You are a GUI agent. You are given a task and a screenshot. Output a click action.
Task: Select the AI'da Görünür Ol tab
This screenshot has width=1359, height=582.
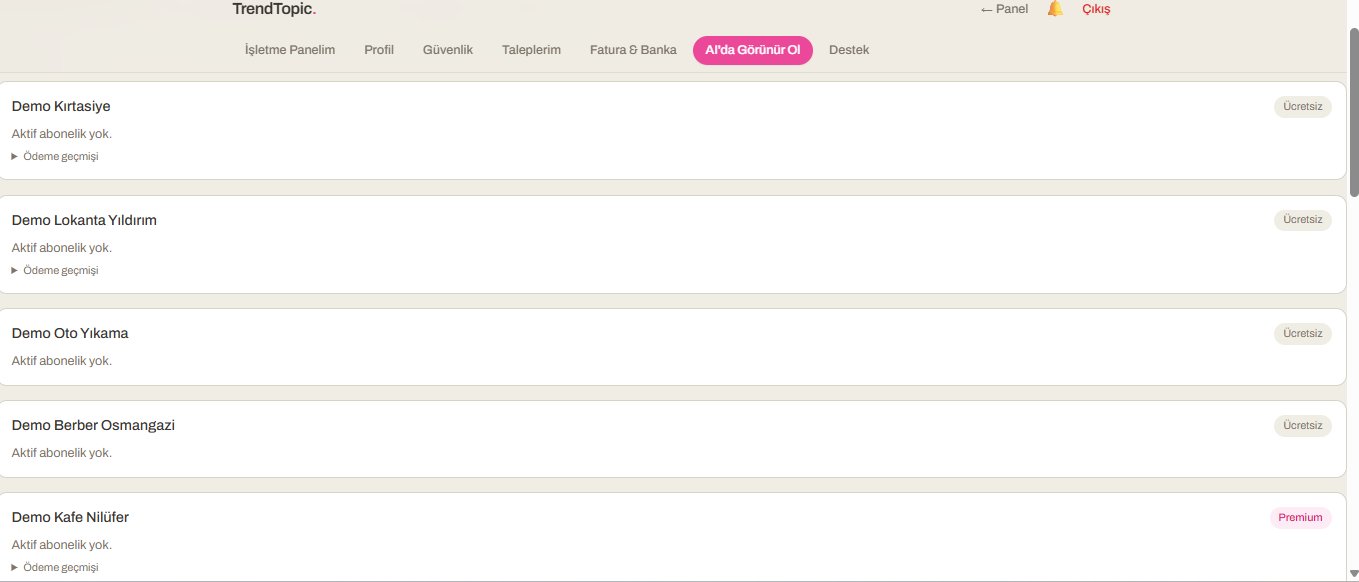[753, 50]
